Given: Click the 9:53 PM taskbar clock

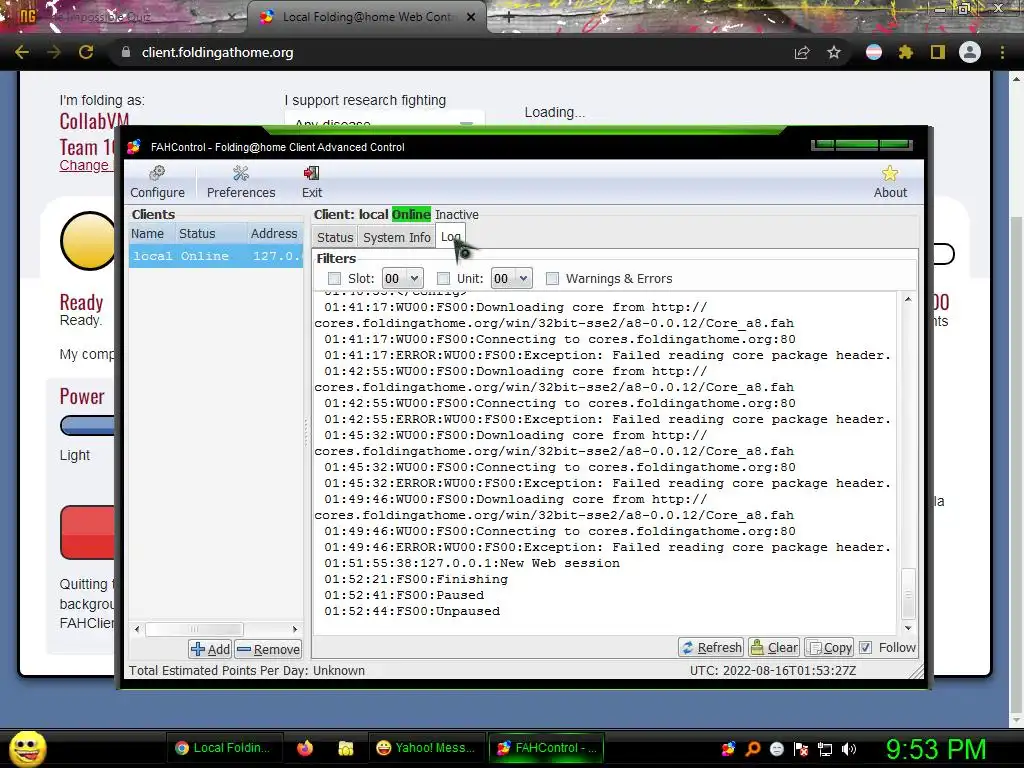Looking at the screenshot, I should (x=936, y=748).
